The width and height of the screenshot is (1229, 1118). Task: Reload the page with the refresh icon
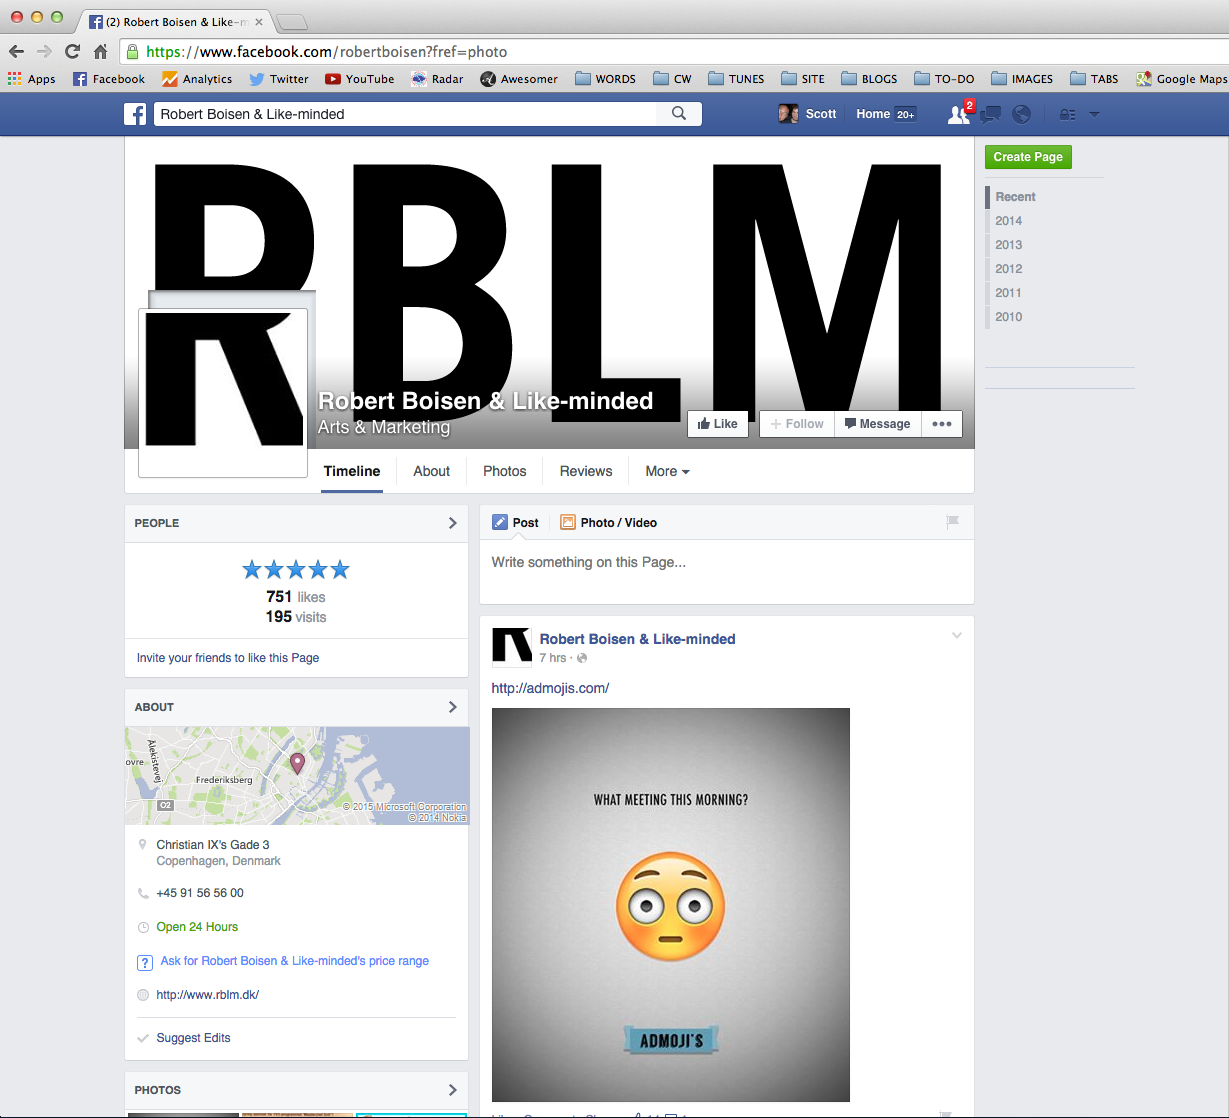[72, 52]
